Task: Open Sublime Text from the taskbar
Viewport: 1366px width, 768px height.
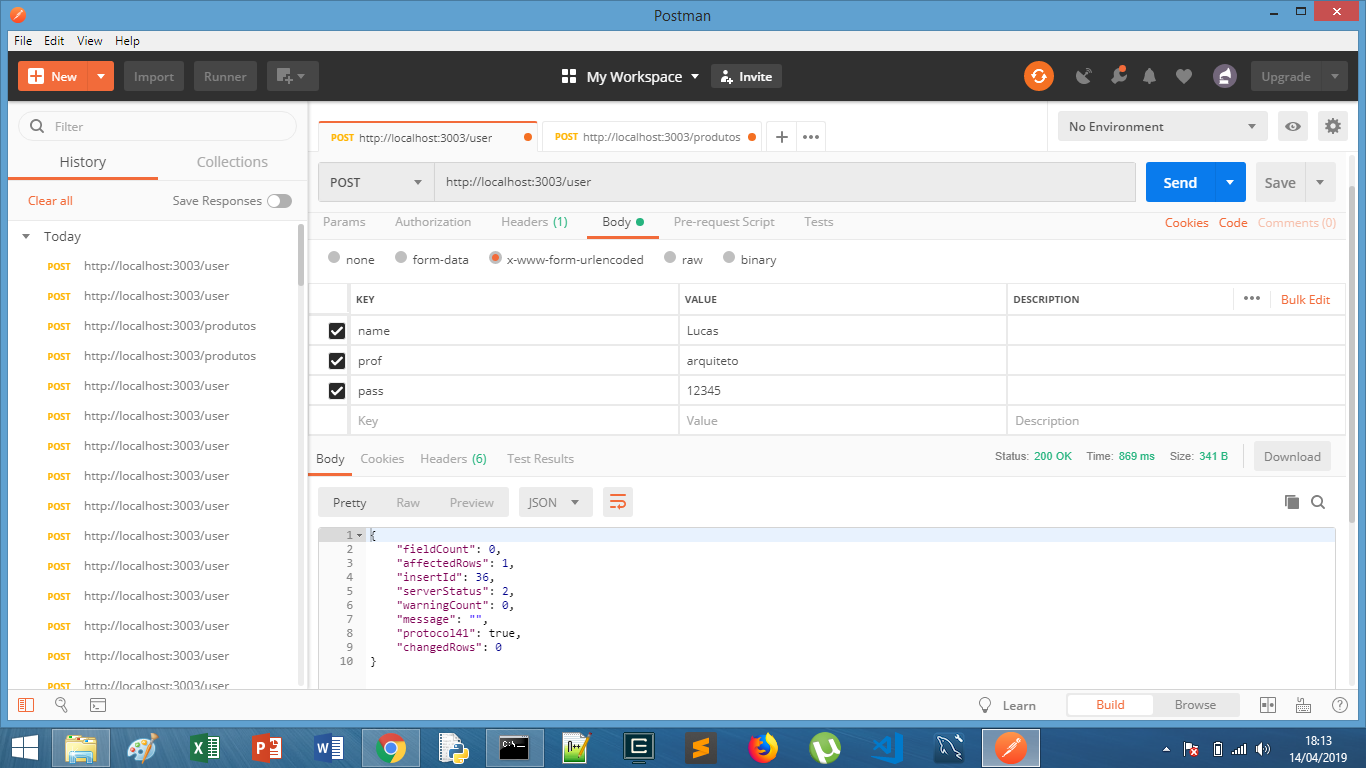Action: click(701, 747)
